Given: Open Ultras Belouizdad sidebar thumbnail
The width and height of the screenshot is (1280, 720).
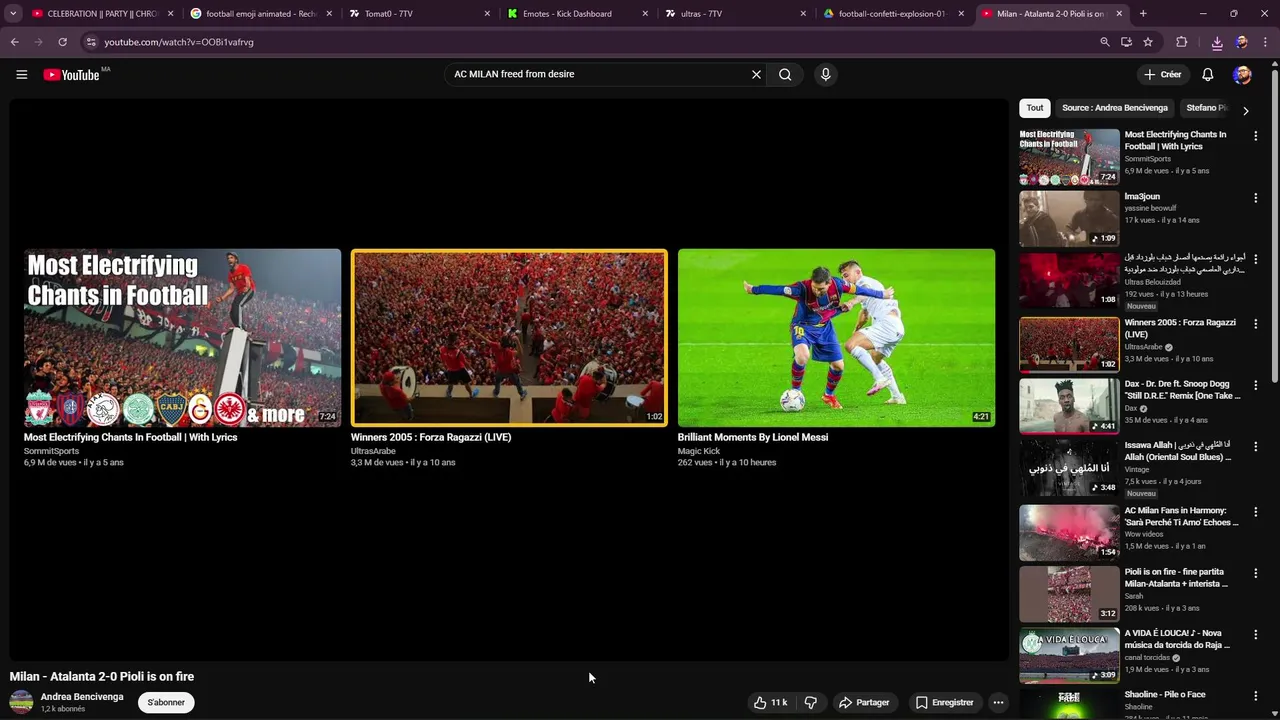Looking at the screenshot, I should 1069,280.
